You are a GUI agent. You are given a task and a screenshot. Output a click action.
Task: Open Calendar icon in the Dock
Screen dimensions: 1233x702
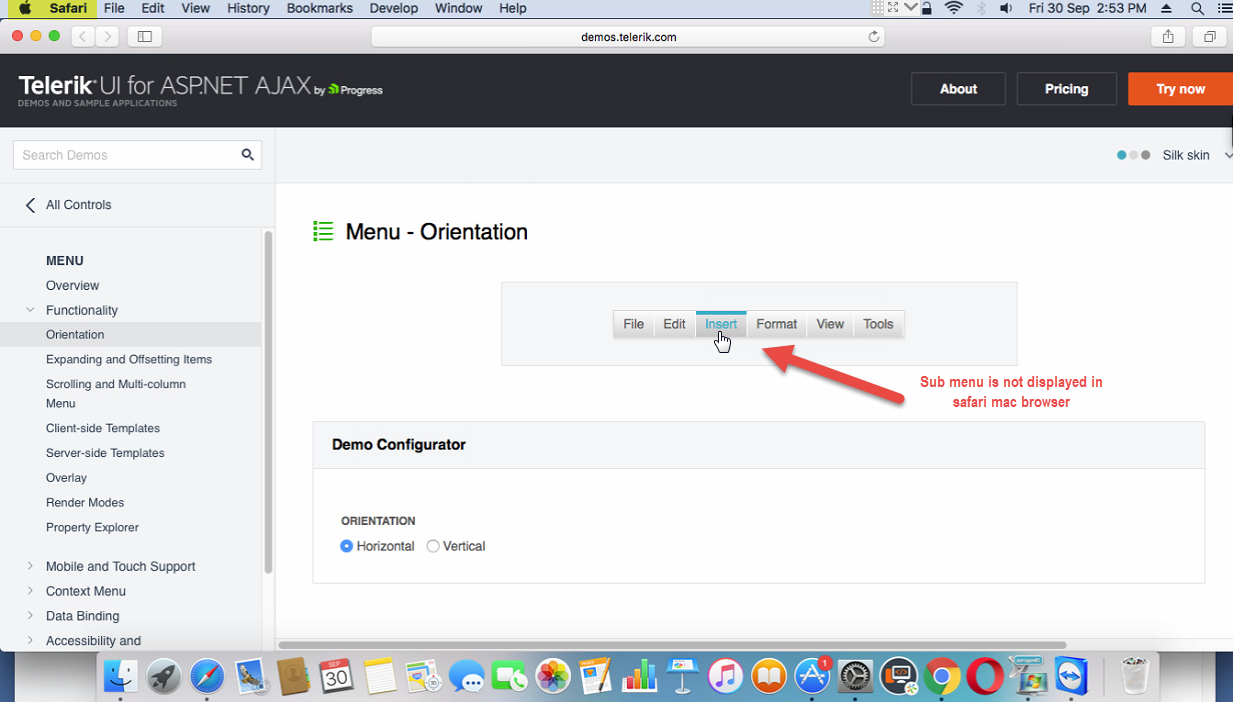click(336, 676)
